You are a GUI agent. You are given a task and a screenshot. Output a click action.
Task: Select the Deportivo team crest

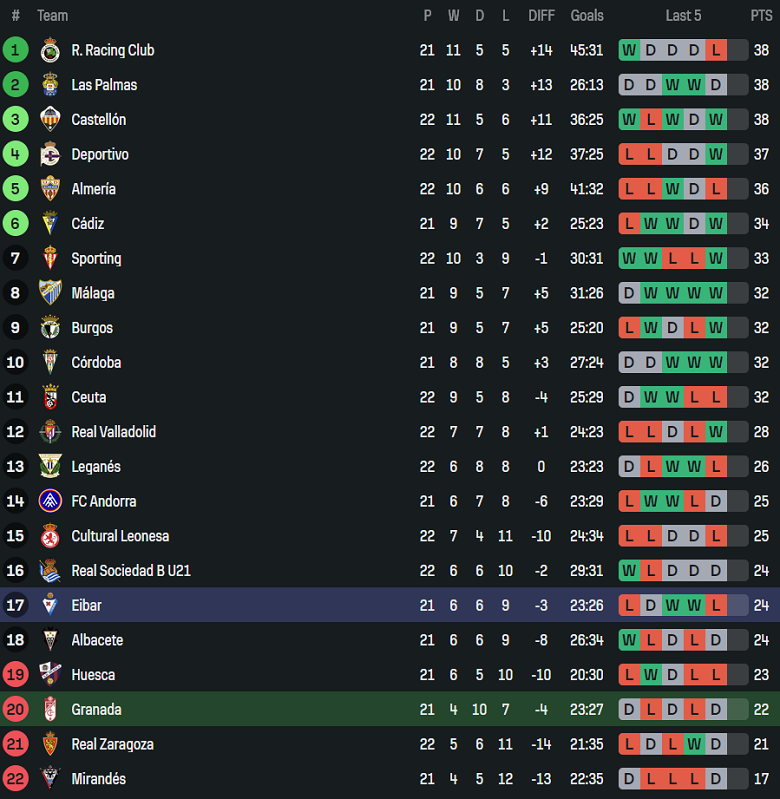[50, 154]
